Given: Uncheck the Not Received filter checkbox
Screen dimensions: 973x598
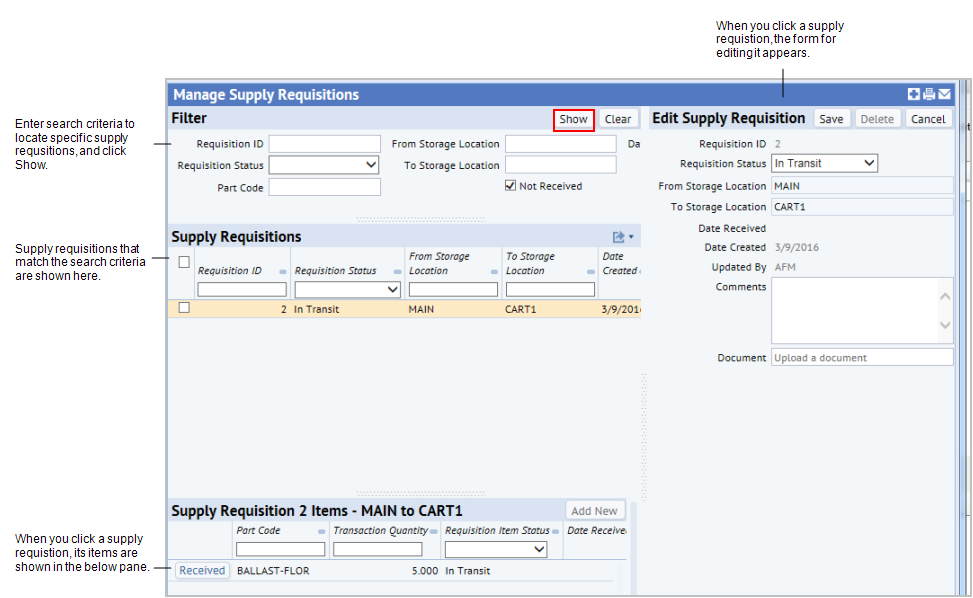Looking at the screenshot, I should tap(510, 185).
